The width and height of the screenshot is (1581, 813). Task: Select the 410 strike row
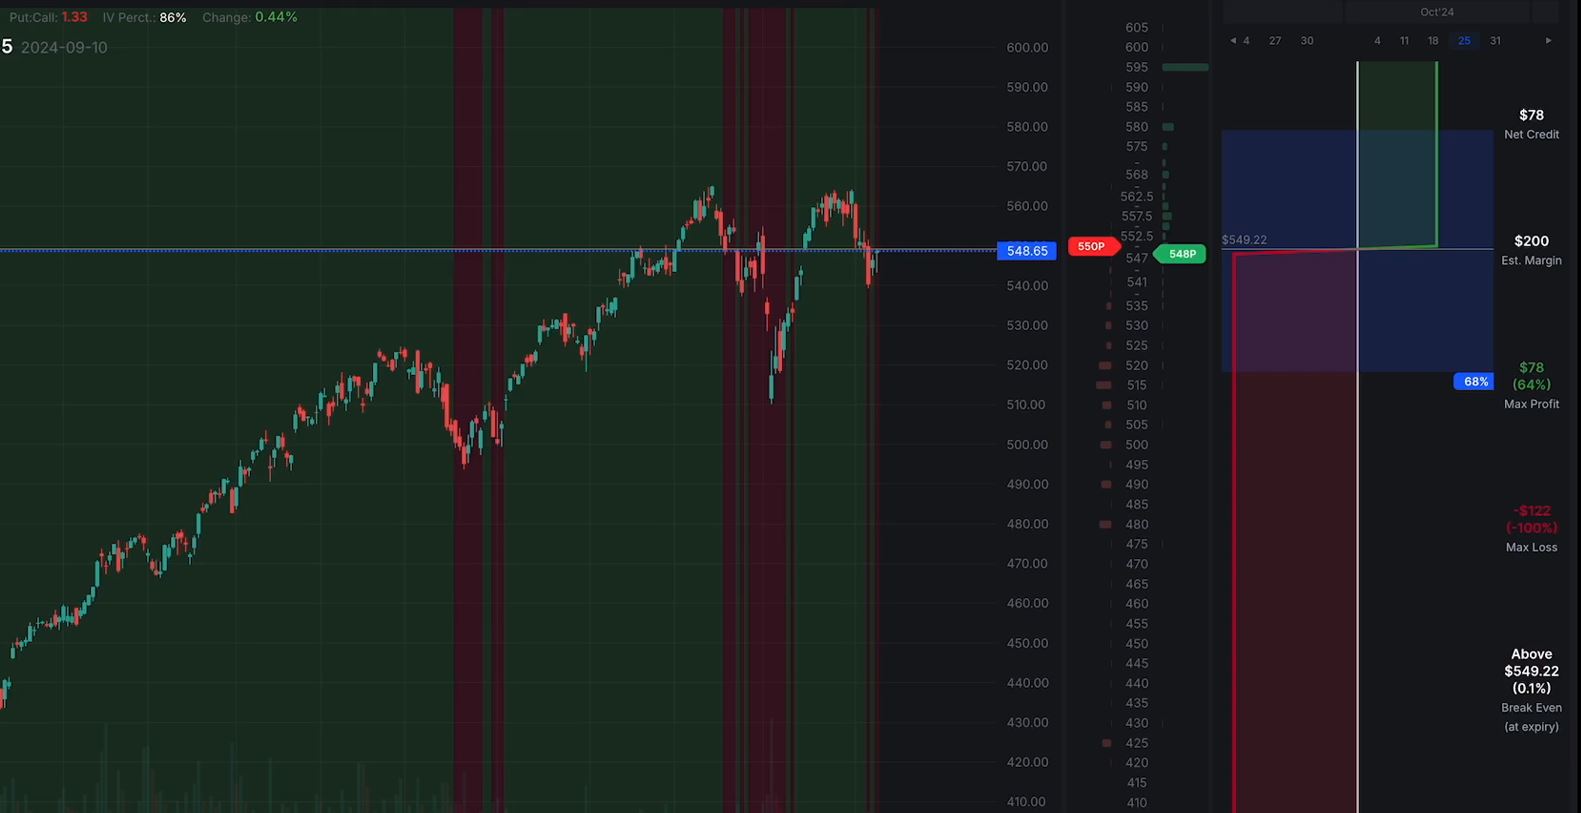point(1137,802)
